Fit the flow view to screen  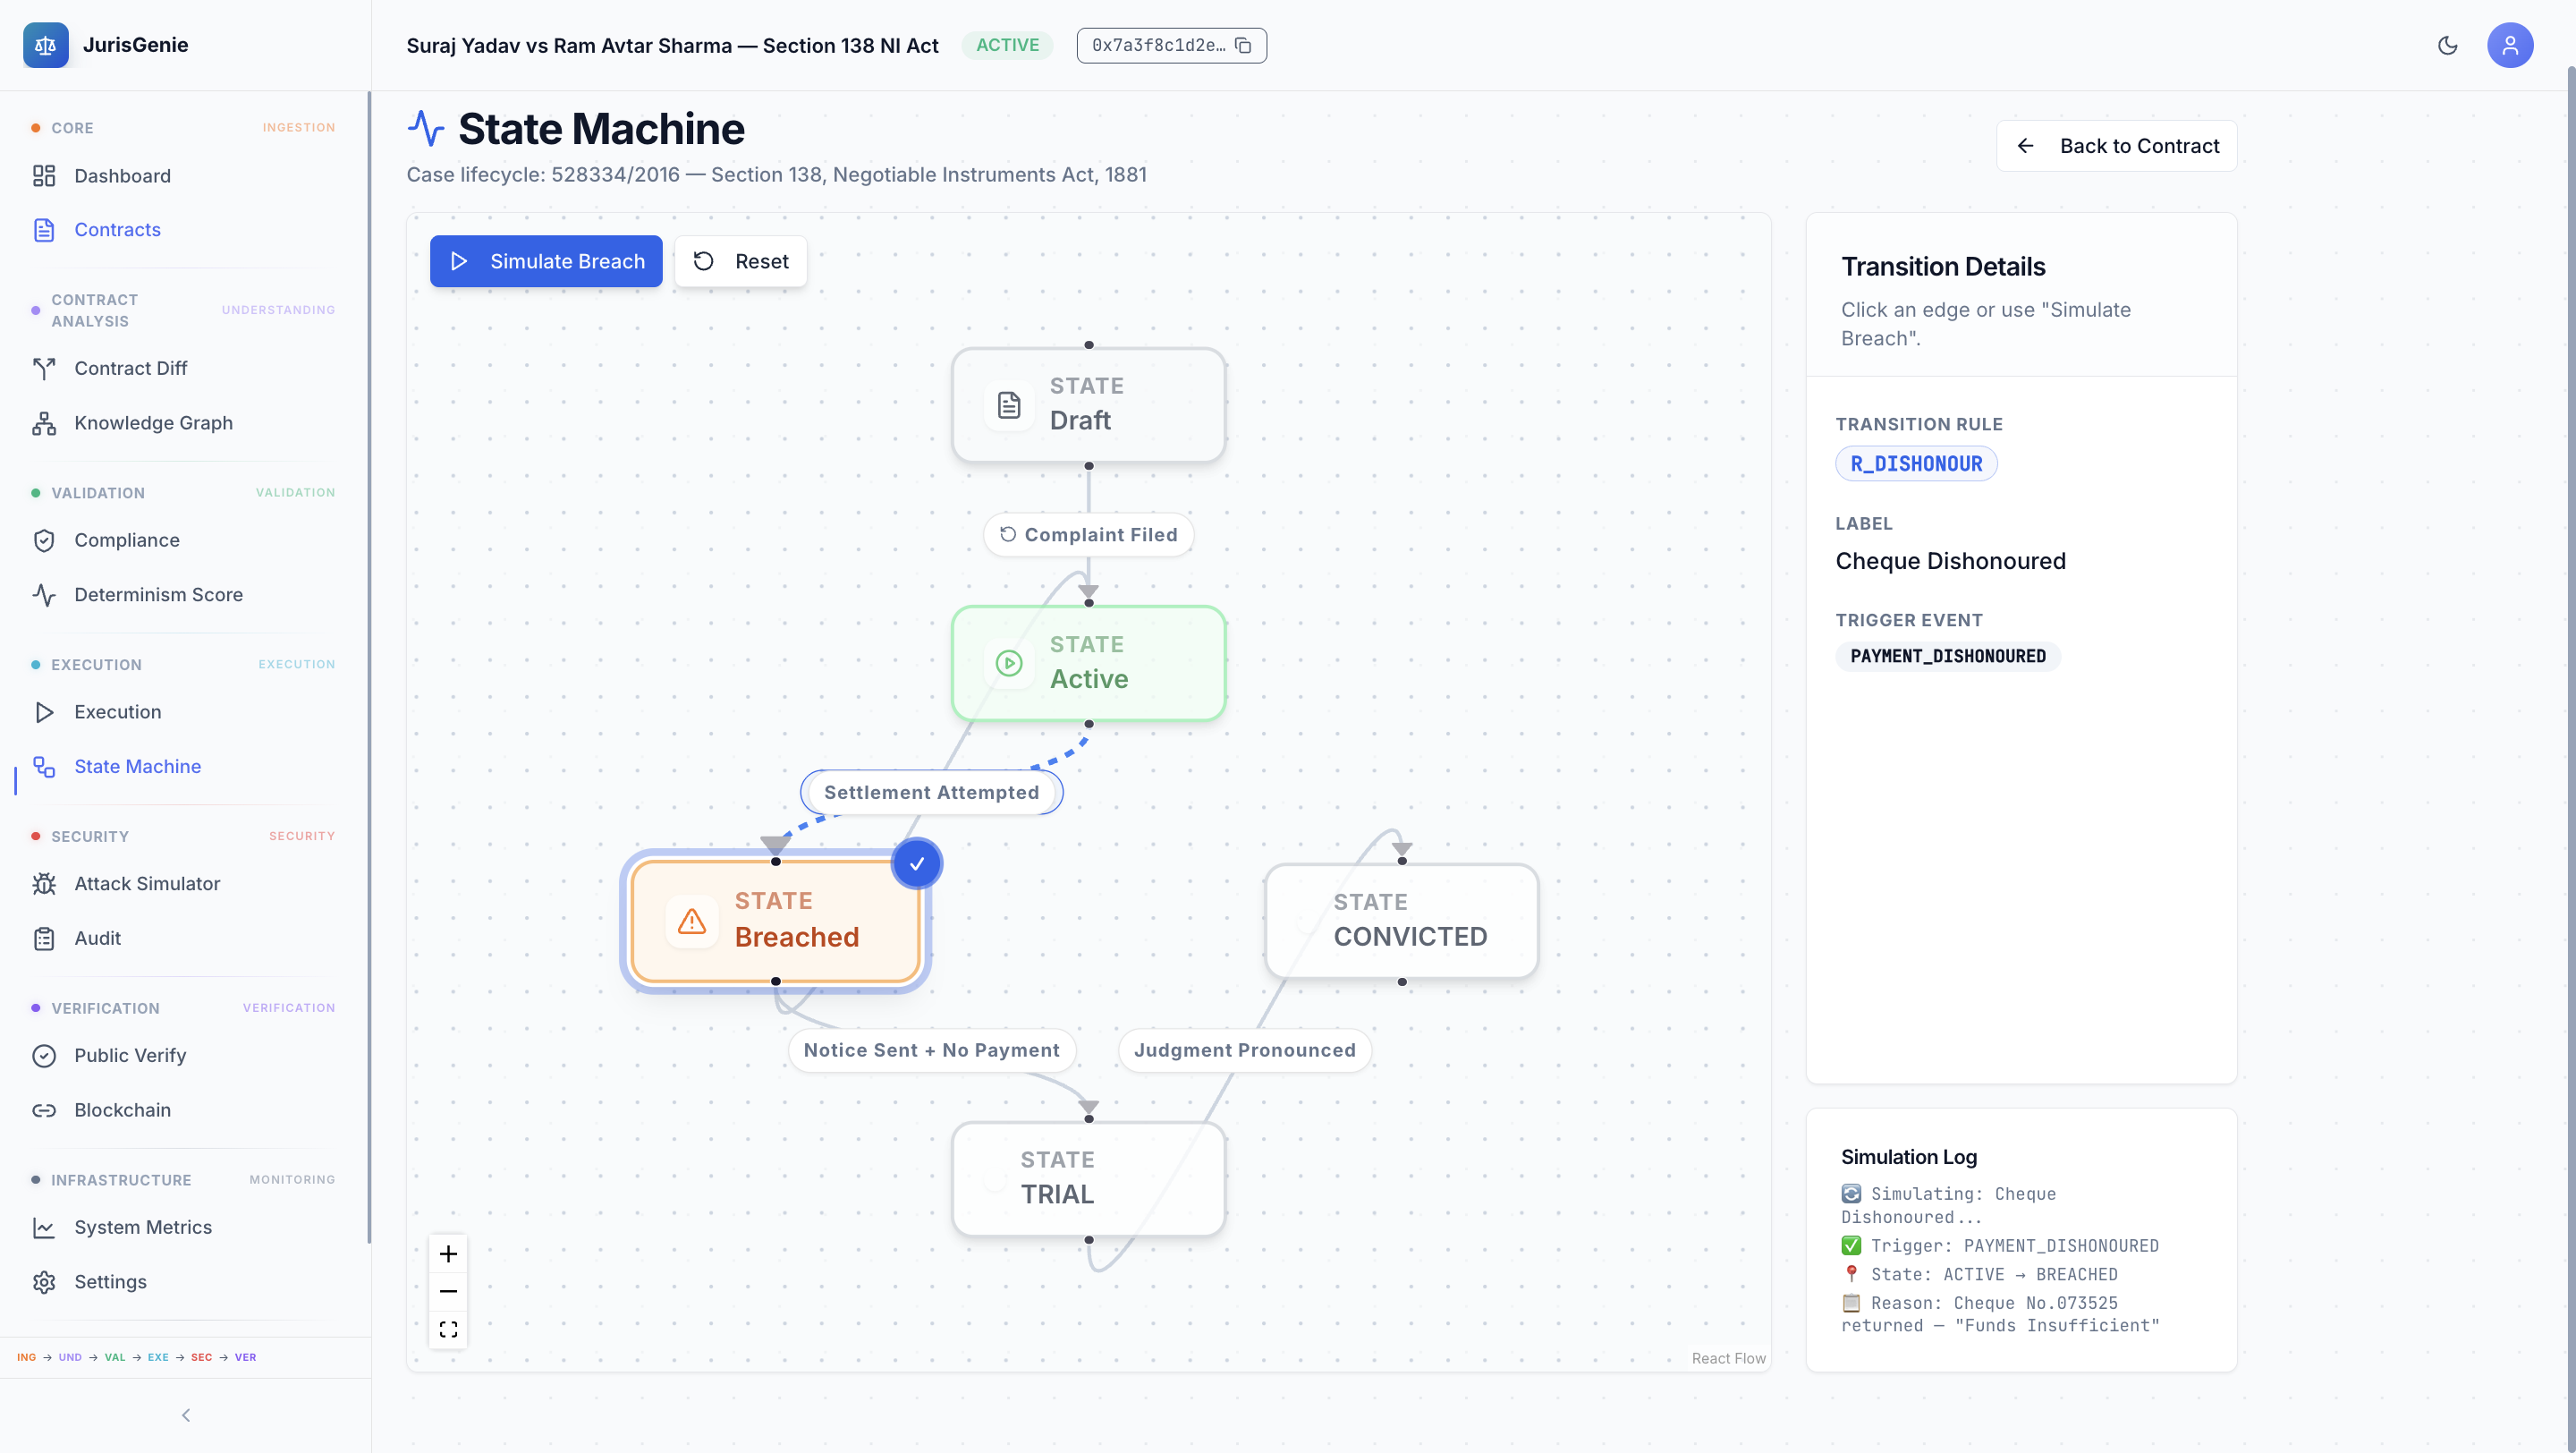(448, 1329)
